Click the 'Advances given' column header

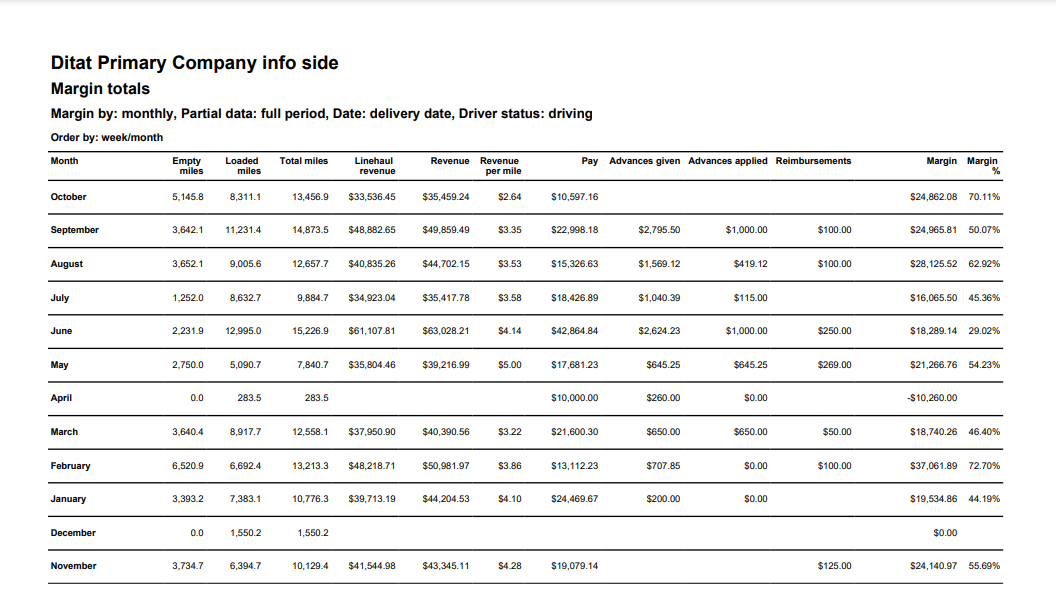(644, 161)
